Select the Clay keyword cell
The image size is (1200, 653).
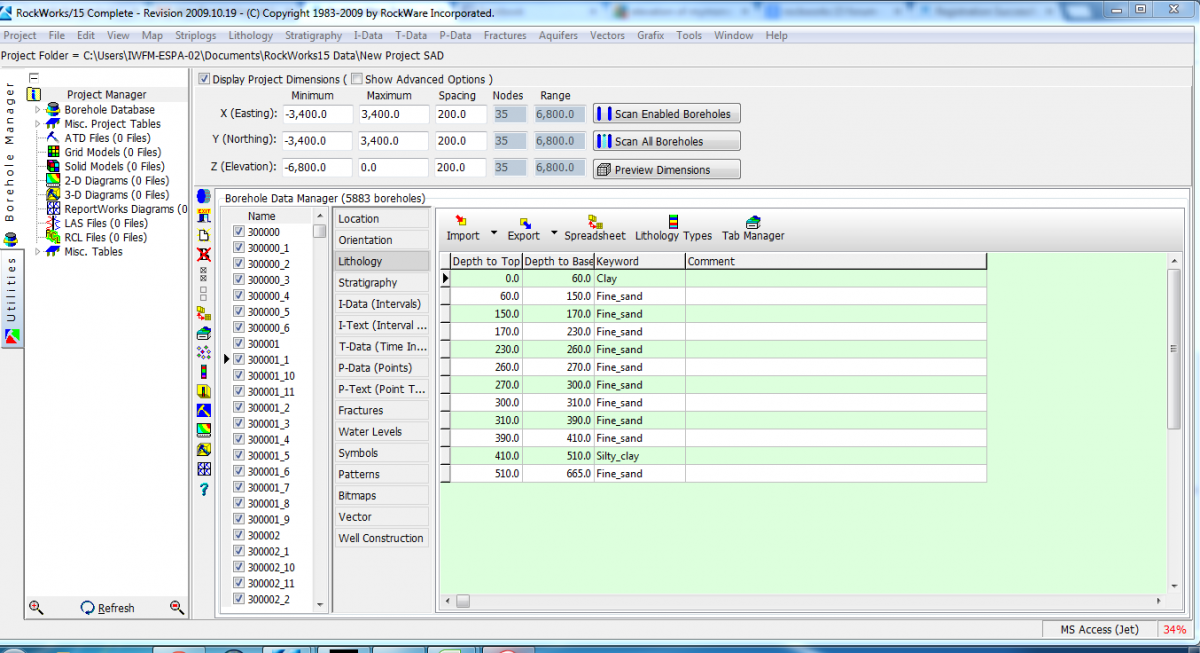click(x=640, y=279)
